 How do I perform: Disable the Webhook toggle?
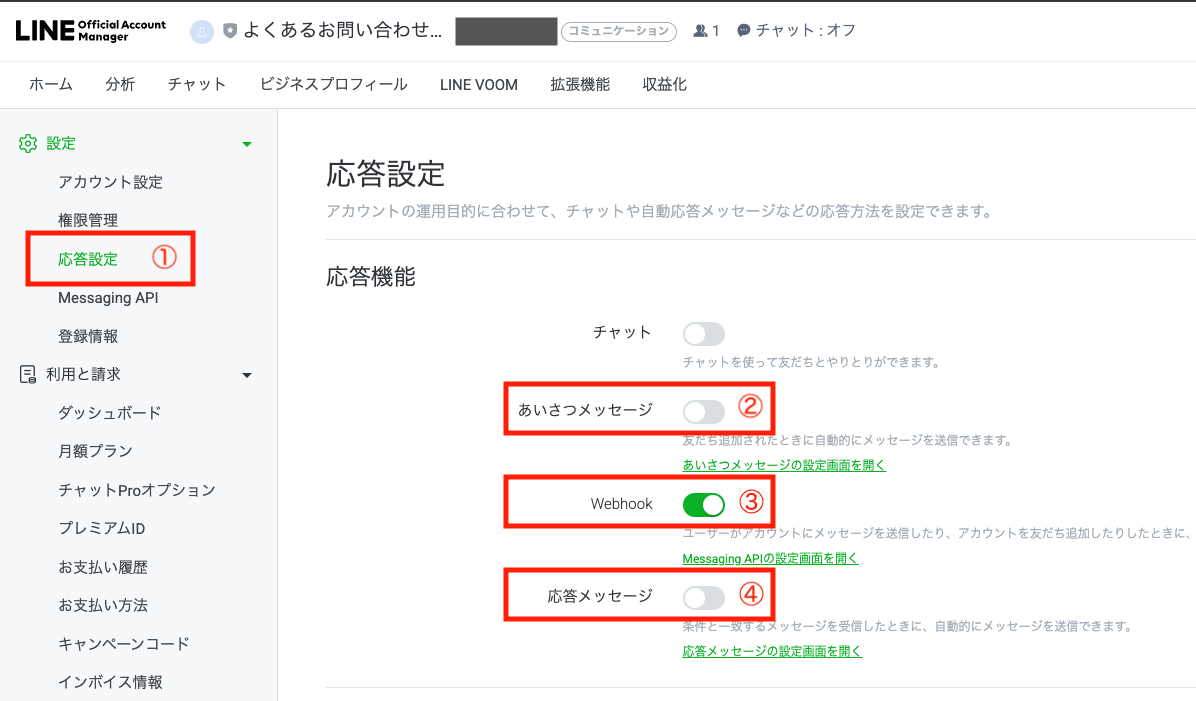click(703, 504)
